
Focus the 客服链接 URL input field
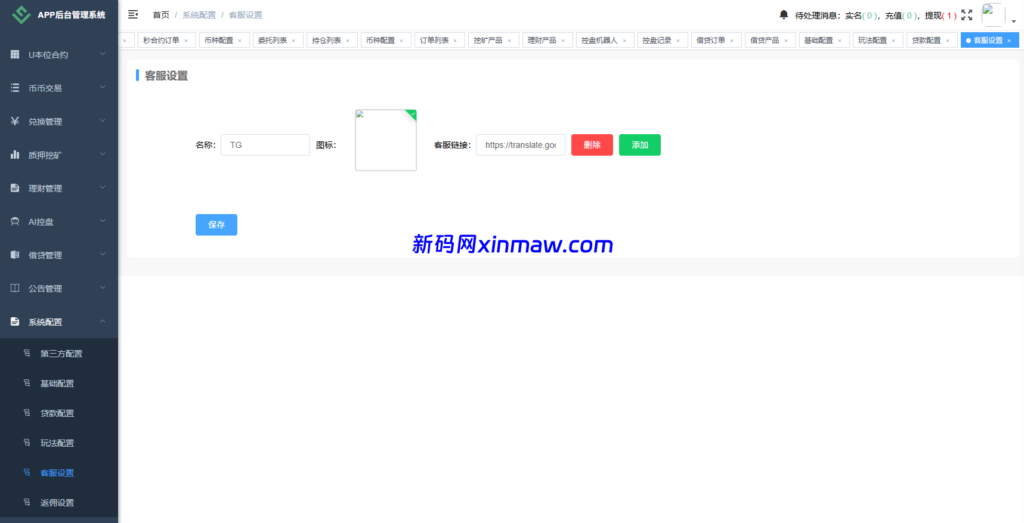point(520,145)
